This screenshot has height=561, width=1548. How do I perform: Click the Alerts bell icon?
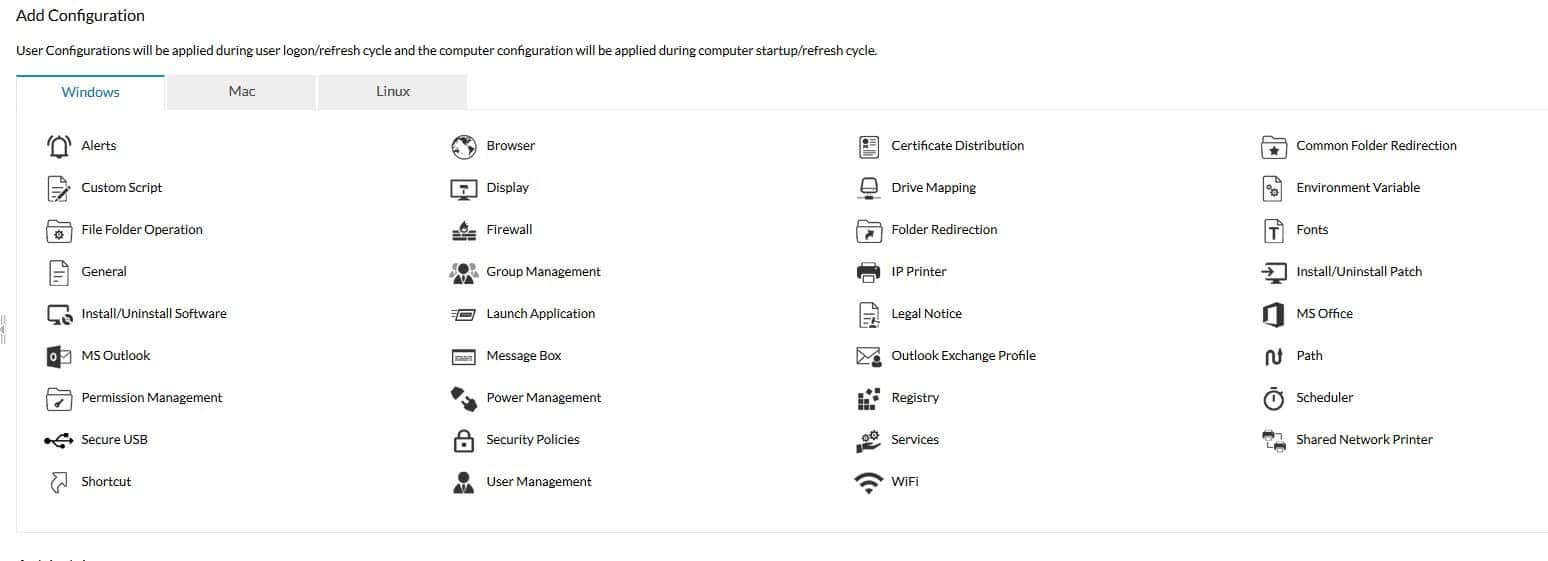[59, 146]
